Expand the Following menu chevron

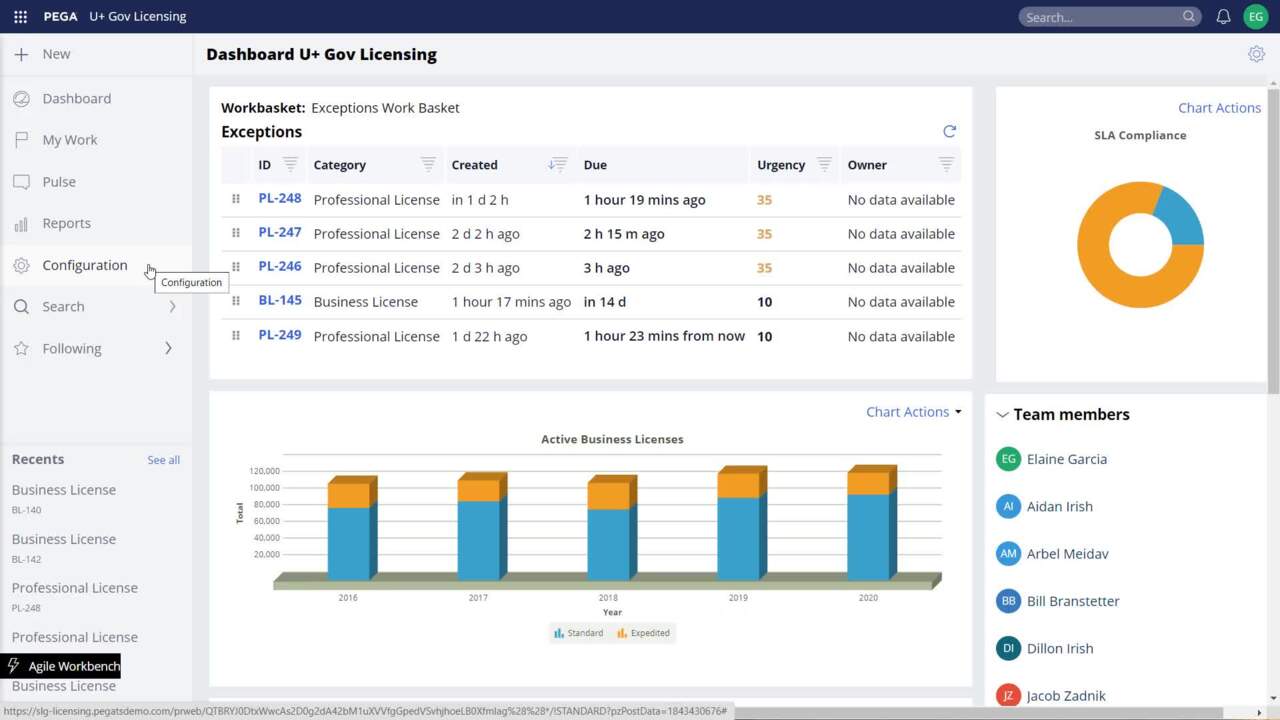click(168, 348)
